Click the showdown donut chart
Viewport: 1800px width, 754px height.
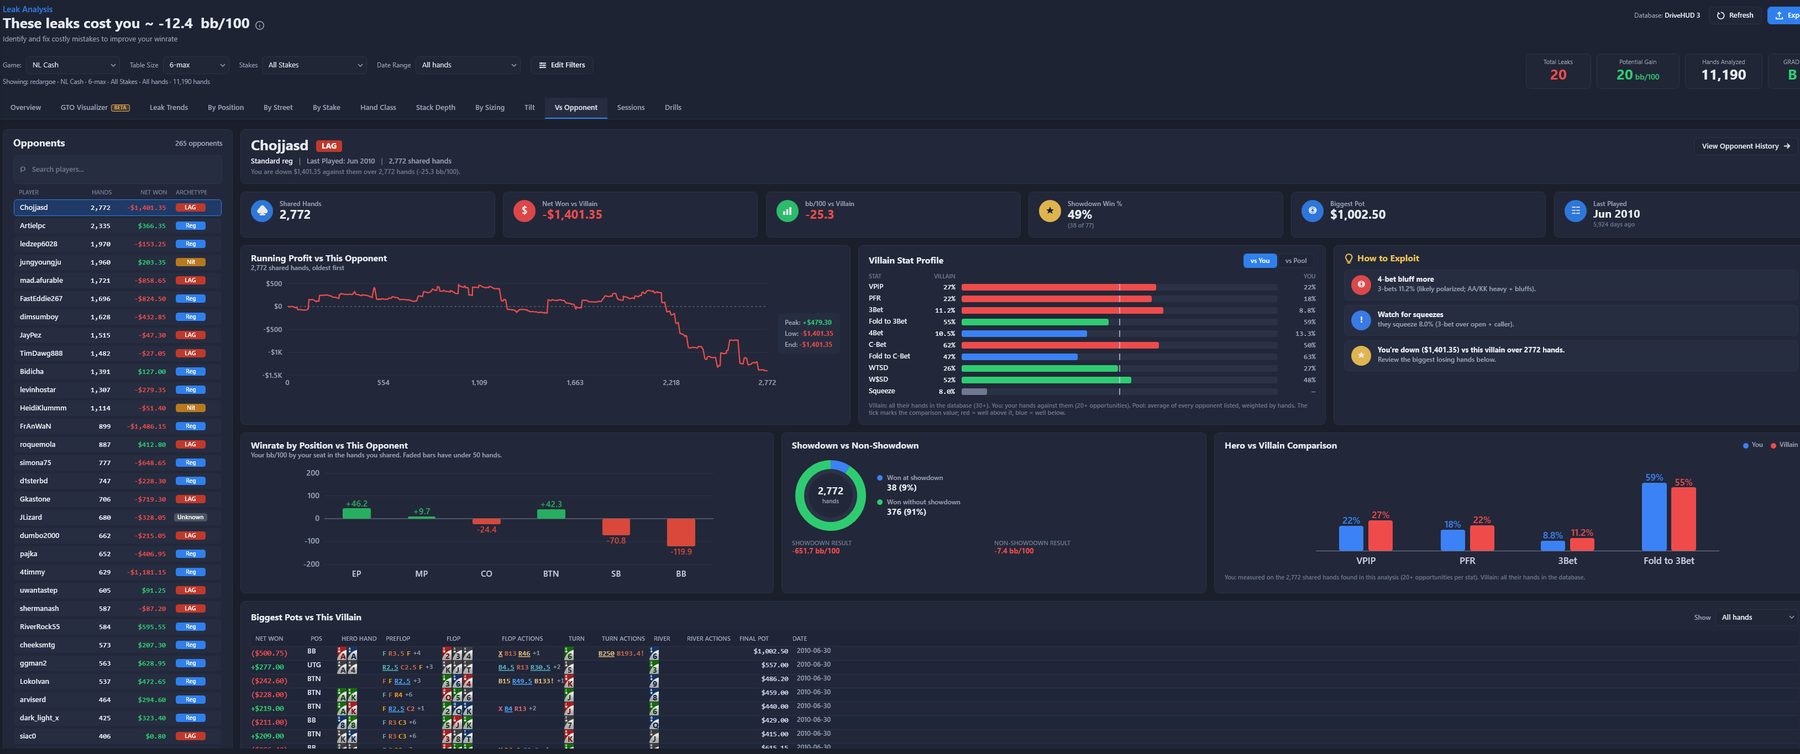pyautogui.click(x=830, y=495)
